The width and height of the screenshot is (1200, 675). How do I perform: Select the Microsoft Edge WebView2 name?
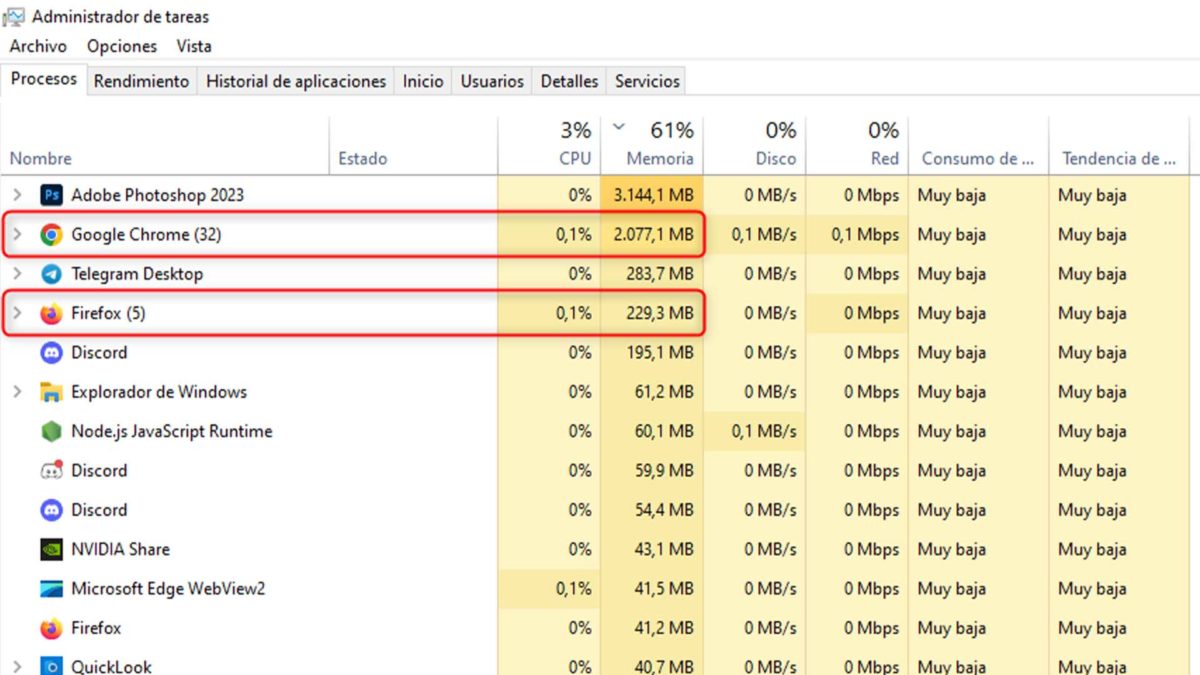click(x=168, y=589)
